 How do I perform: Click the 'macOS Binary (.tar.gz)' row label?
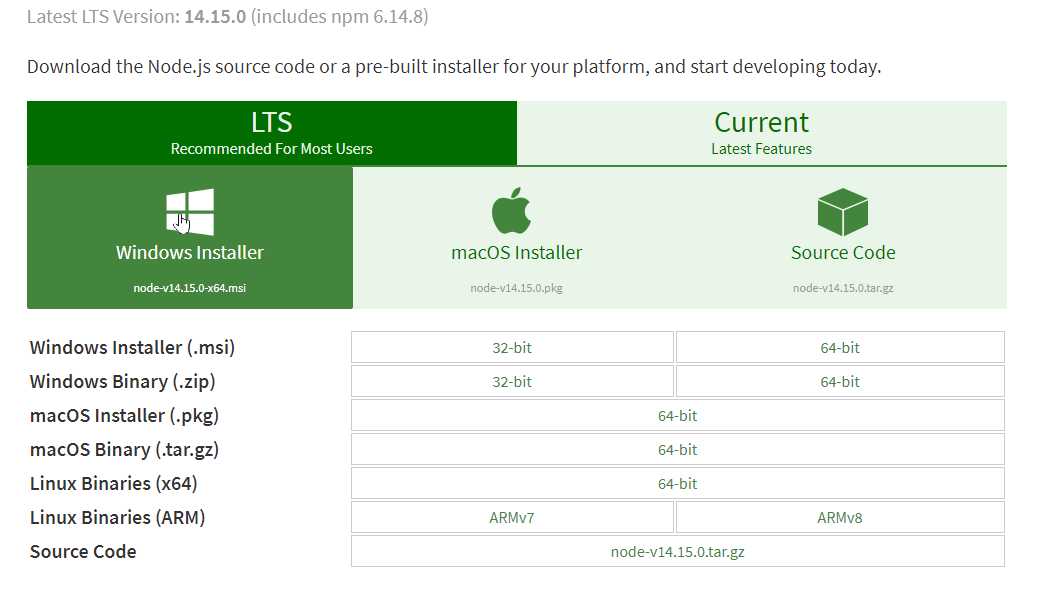(124, 450)
